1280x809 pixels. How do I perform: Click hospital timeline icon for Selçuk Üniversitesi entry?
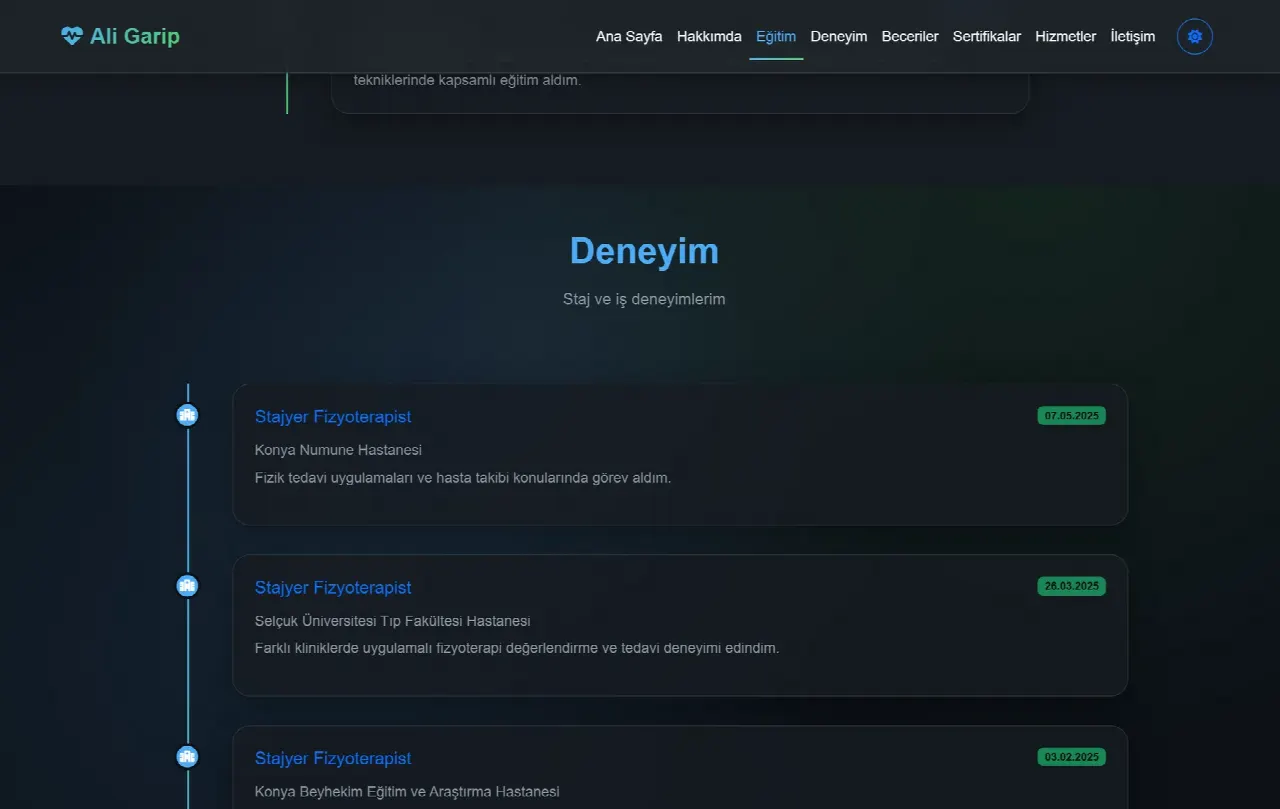[x=187, y=586]
